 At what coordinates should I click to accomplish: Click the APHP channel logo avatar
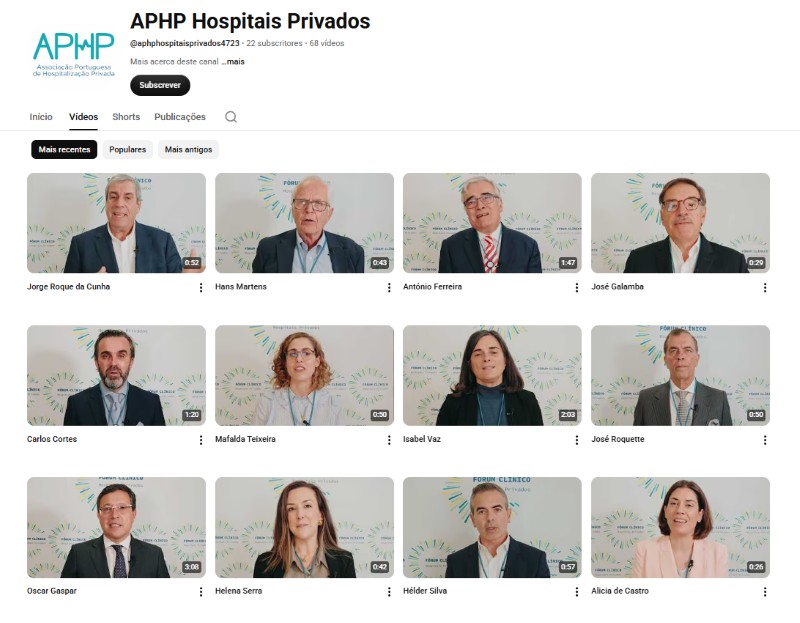[x=73, y=54]
